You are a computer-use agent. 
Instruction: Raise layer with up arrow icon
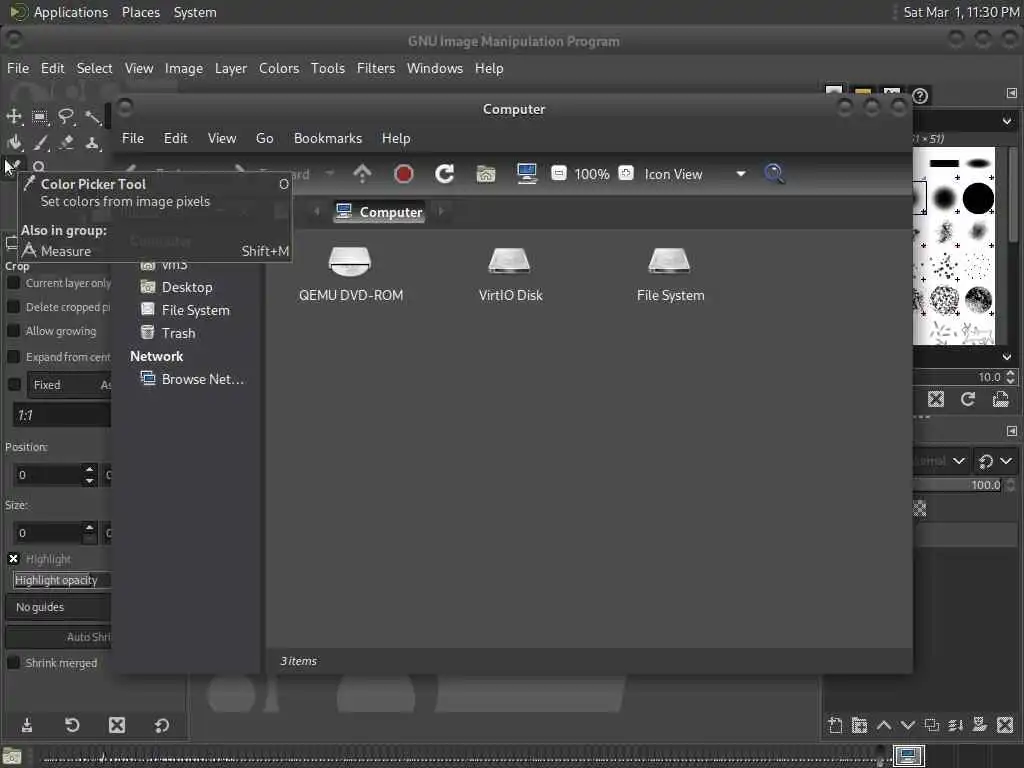coord(884,725)
